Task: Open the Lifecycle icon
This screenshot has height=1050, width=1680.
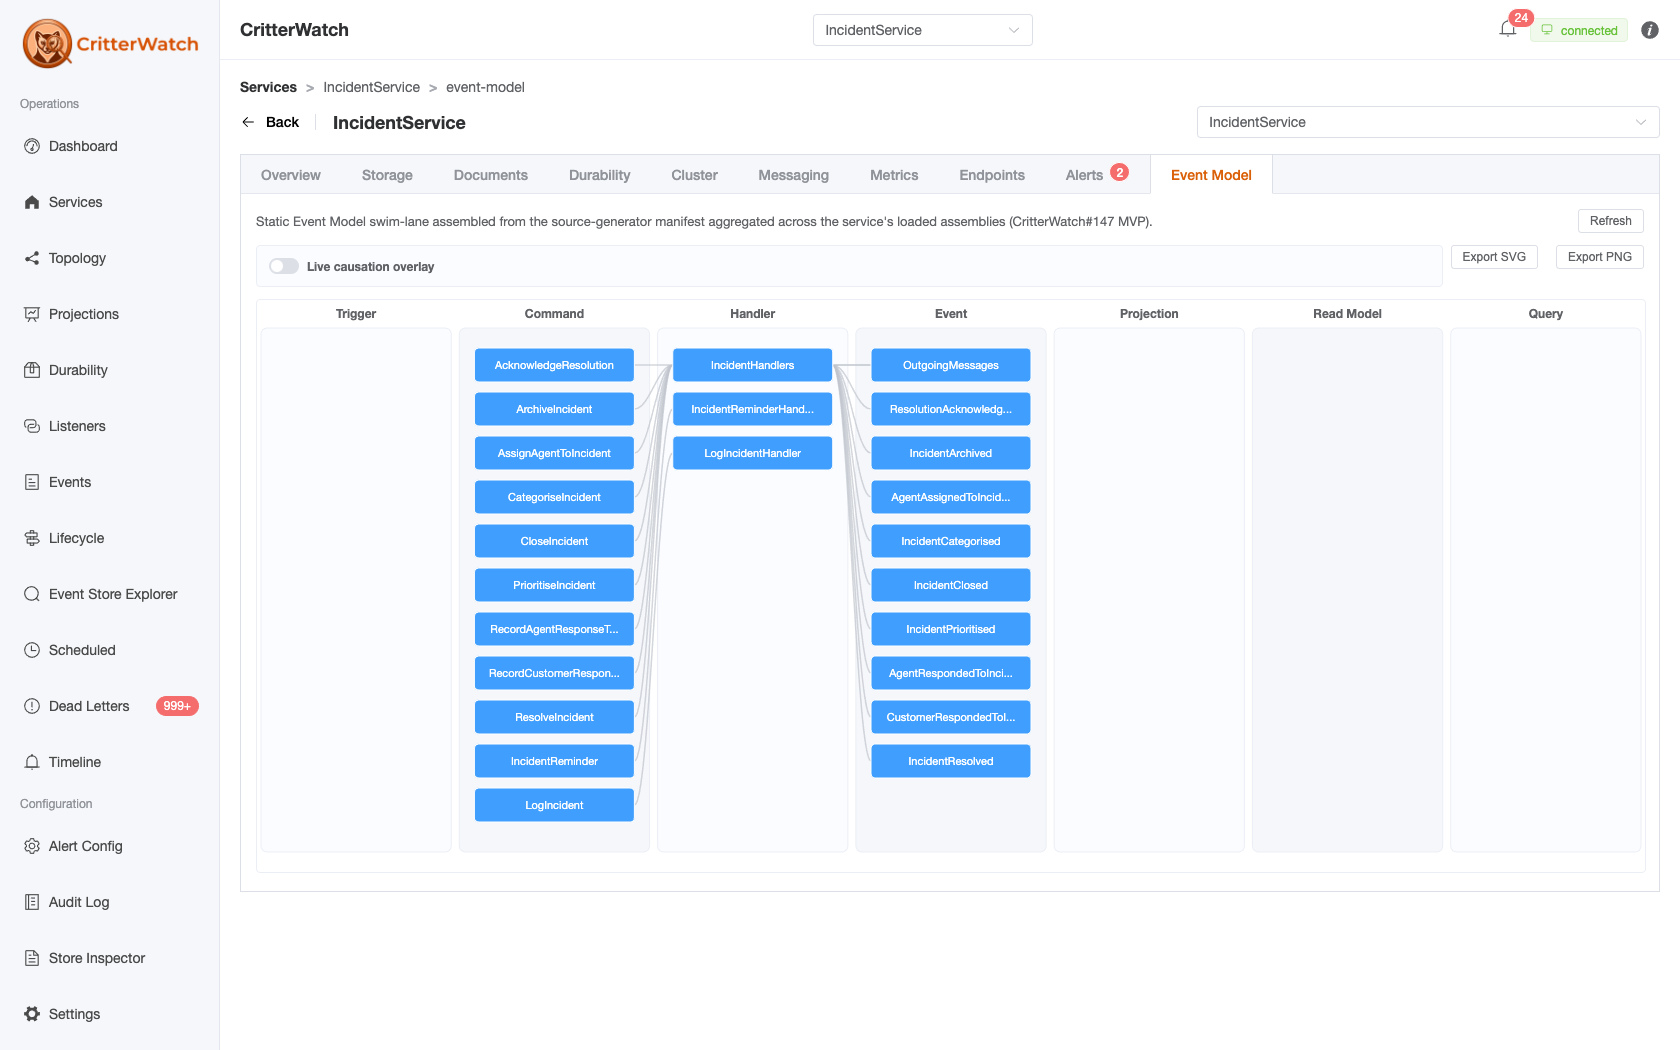Action: 32,538
